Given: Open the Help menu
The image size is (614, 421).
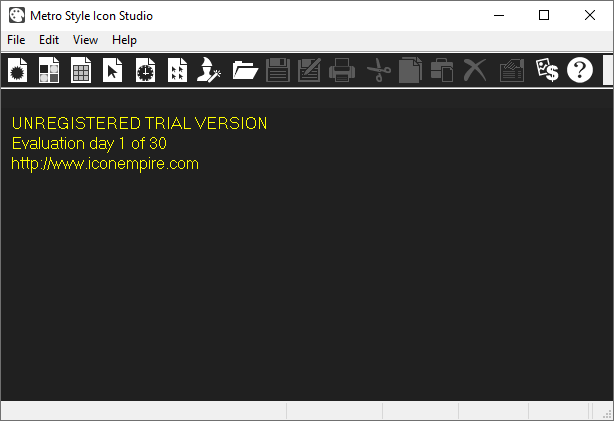Looking at the screenshot, I should point(124,40).
